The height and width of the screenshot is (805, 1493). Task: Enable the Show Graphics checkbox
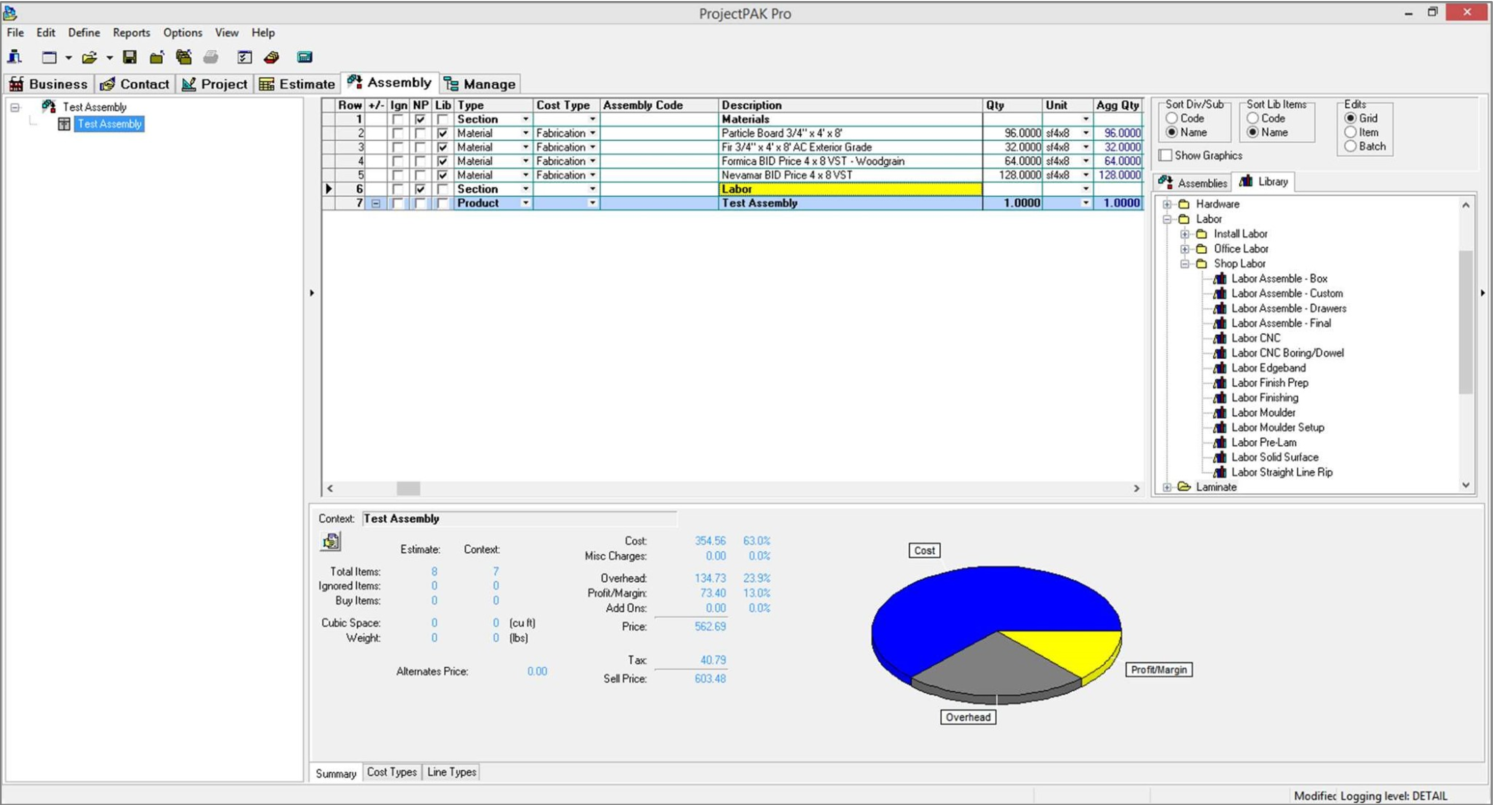pyautogui.click(x=1164, y=155)
